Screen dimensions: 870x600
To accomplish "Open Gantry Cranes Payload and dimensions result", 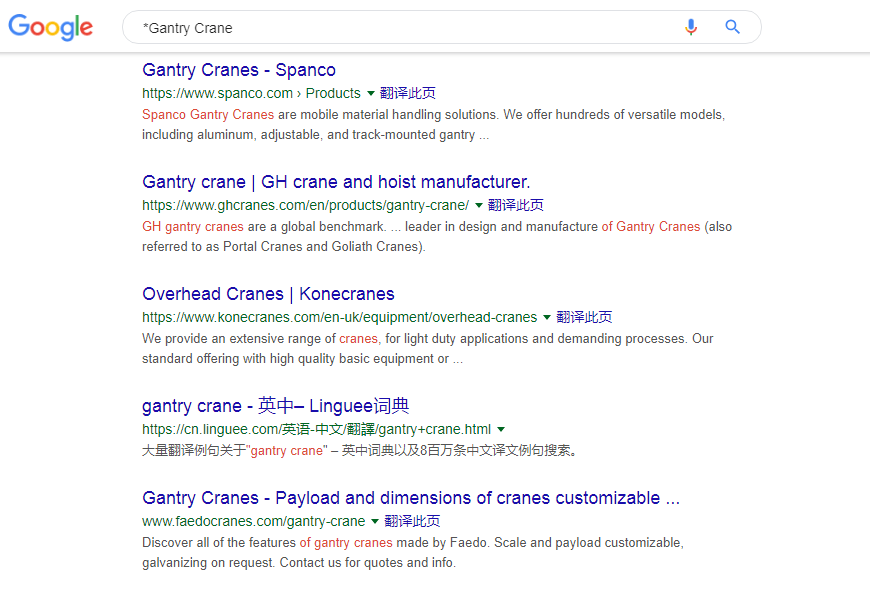I will click(x=411, y=498).
